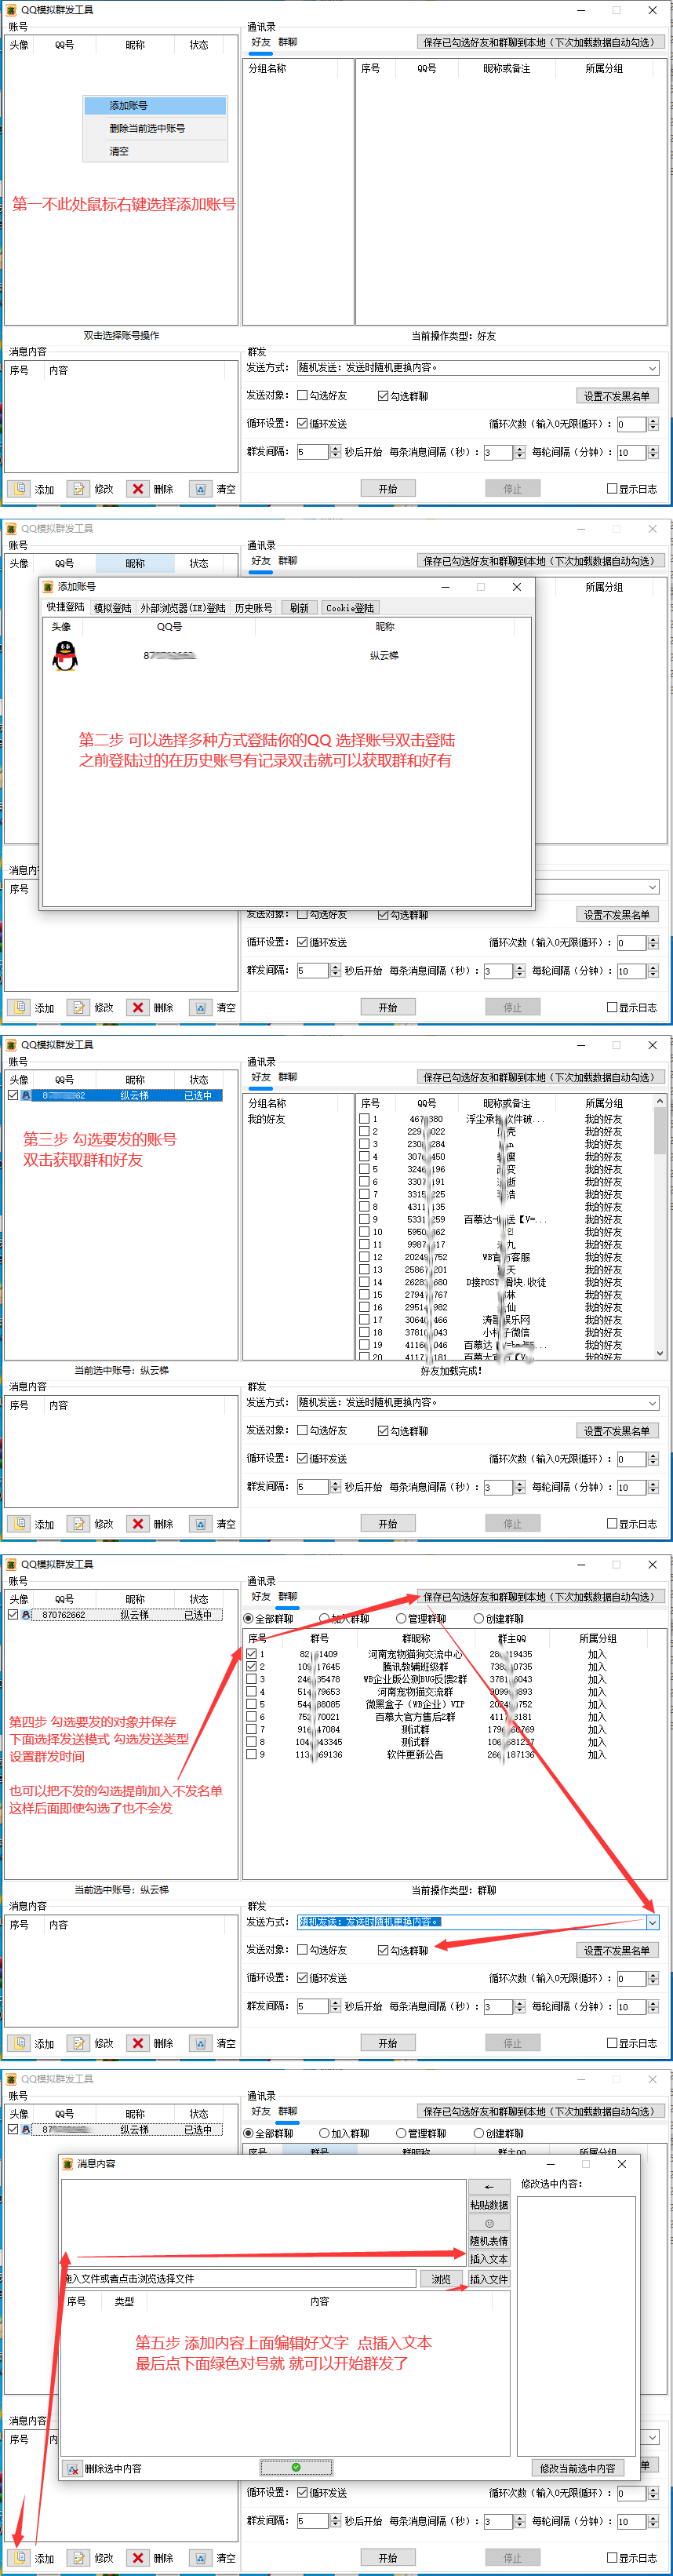Screen dimensions: 673x2576
Task: Click the 修改 edit icon in step 4 window
Action: coord(79,2043)
